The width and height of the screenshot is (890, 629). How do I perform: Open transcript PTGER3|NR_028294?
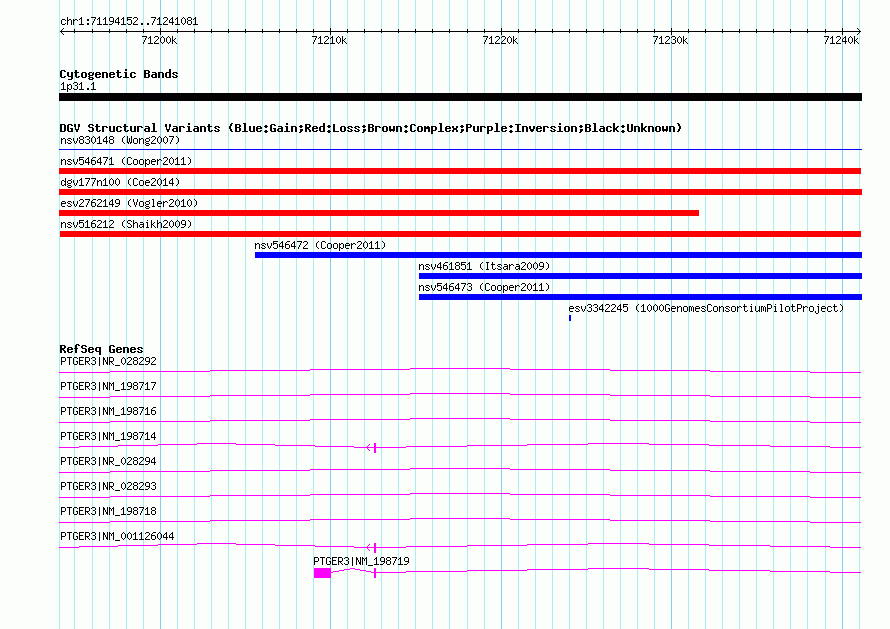[108, 461]
